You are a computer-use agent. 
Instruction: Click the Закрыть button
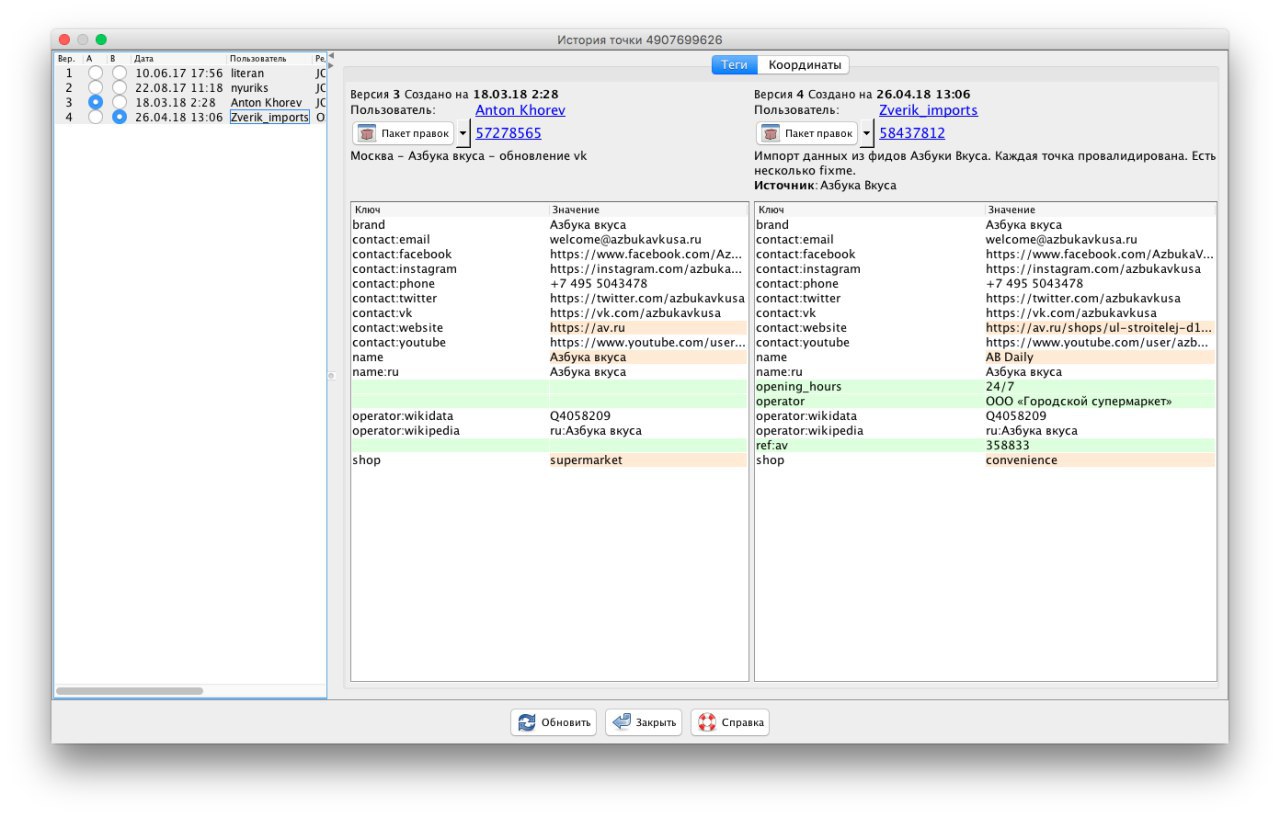pos(644,722)
